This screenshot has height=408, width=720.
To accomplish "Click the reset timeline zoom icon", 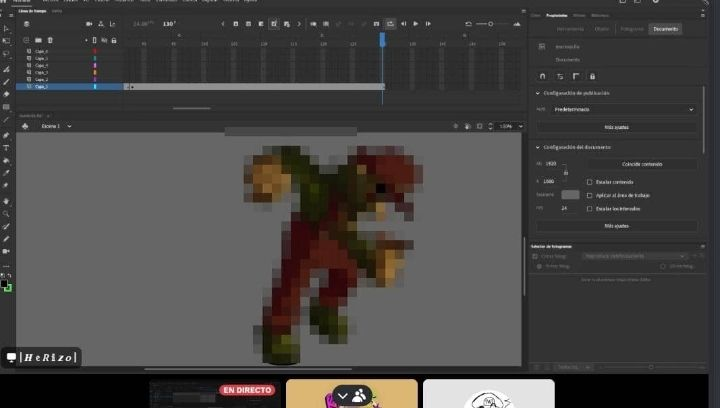I will click(x=468, y=24).
